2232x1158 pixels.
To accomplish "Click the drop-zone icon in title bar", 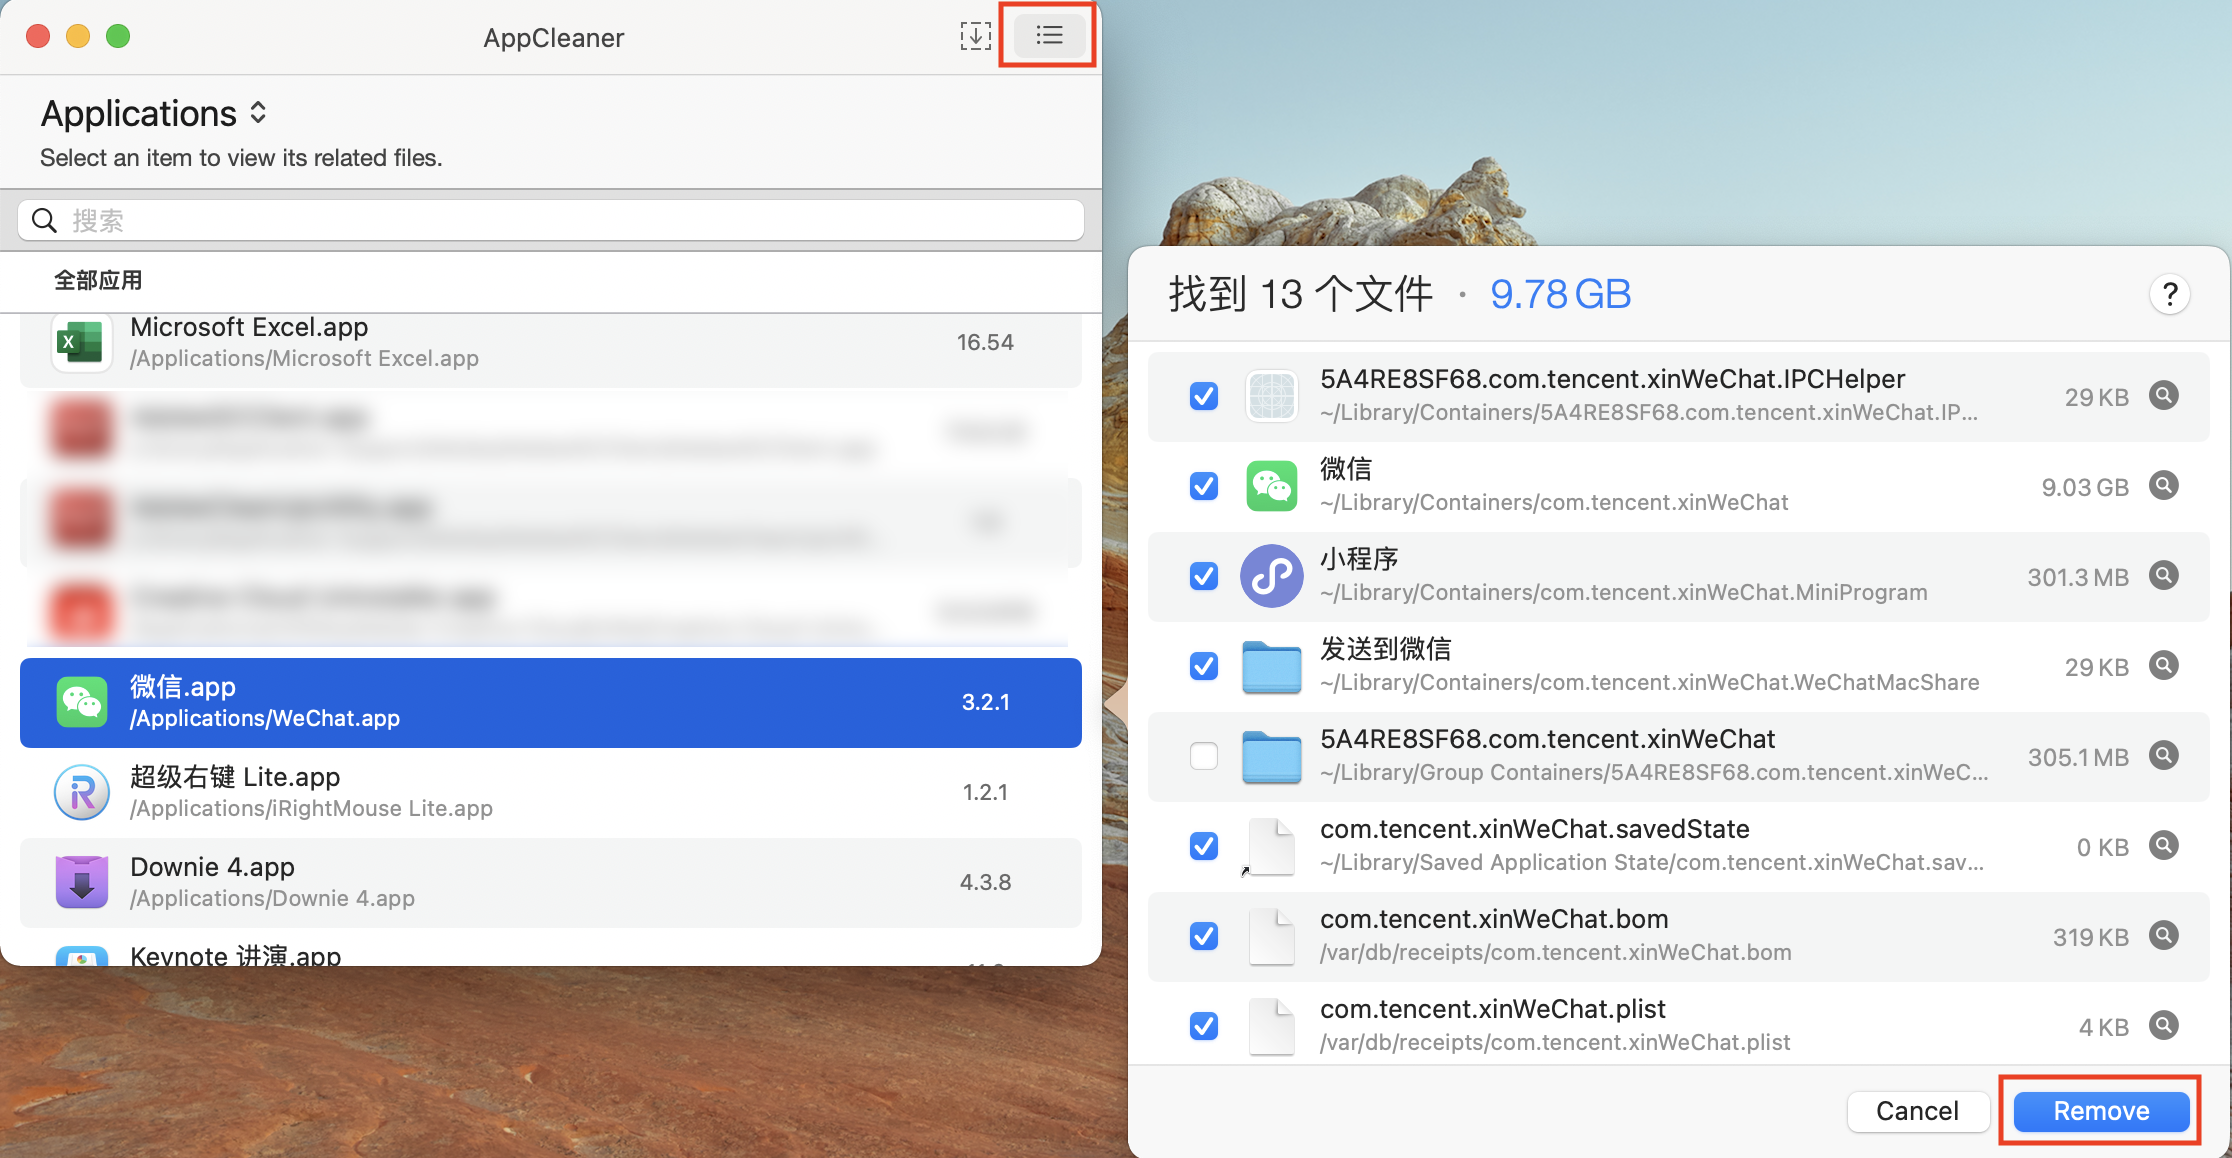I will coord(975,36).
